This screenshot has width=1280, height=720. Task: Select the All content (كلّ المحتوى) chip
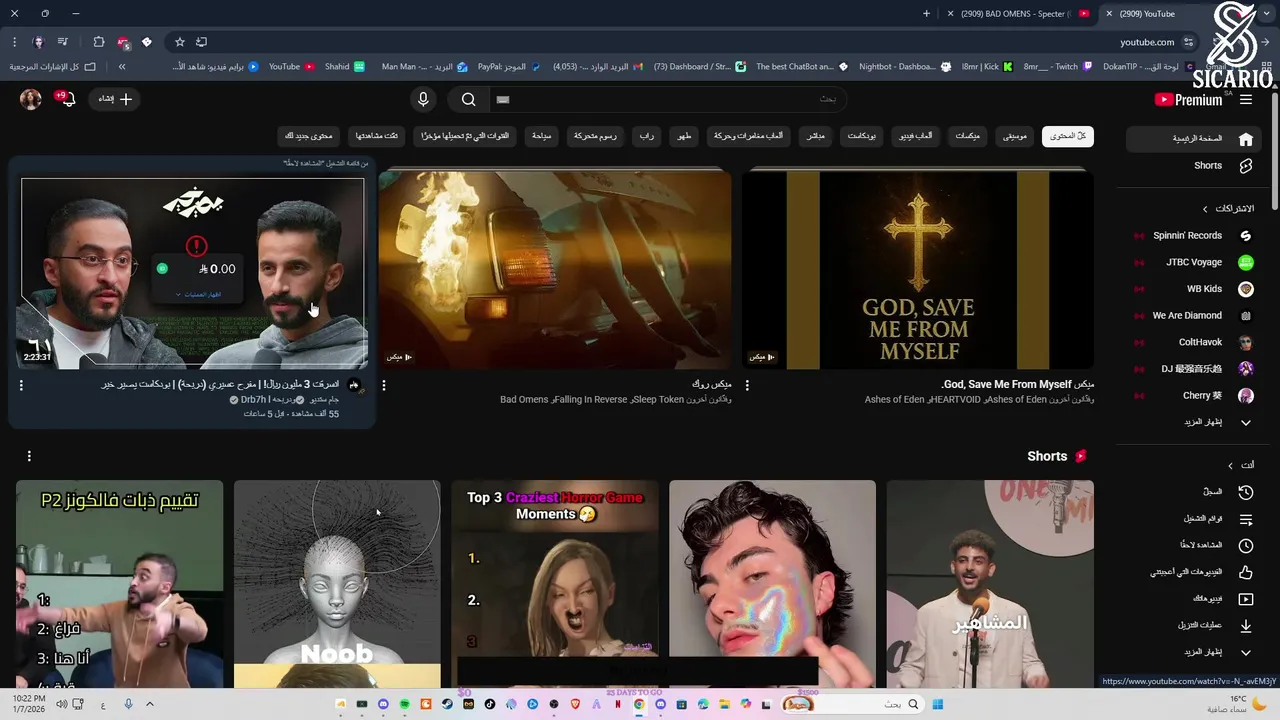tap(1068, 136)
